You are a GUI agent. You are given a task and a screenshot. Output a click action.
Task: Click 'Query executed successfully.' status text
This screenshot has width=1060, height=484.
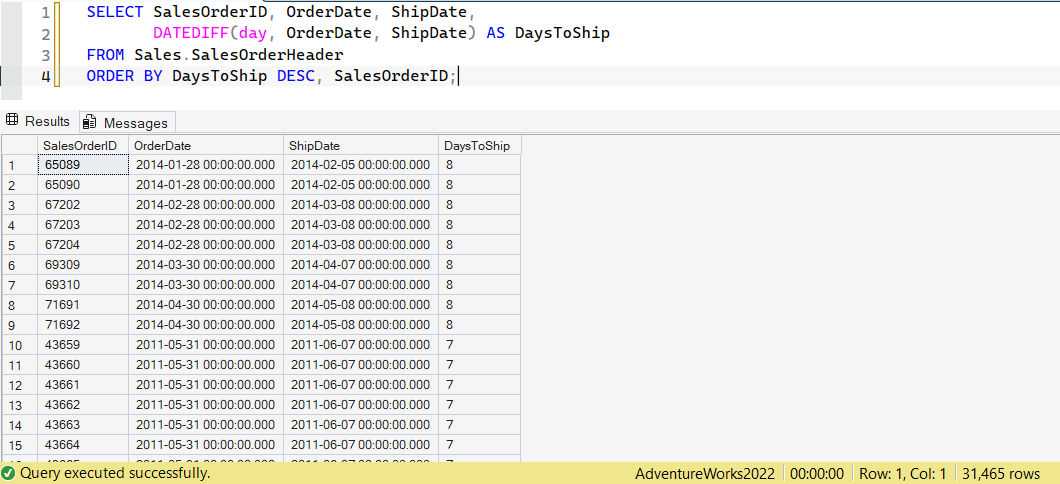[x=115, y=473]
